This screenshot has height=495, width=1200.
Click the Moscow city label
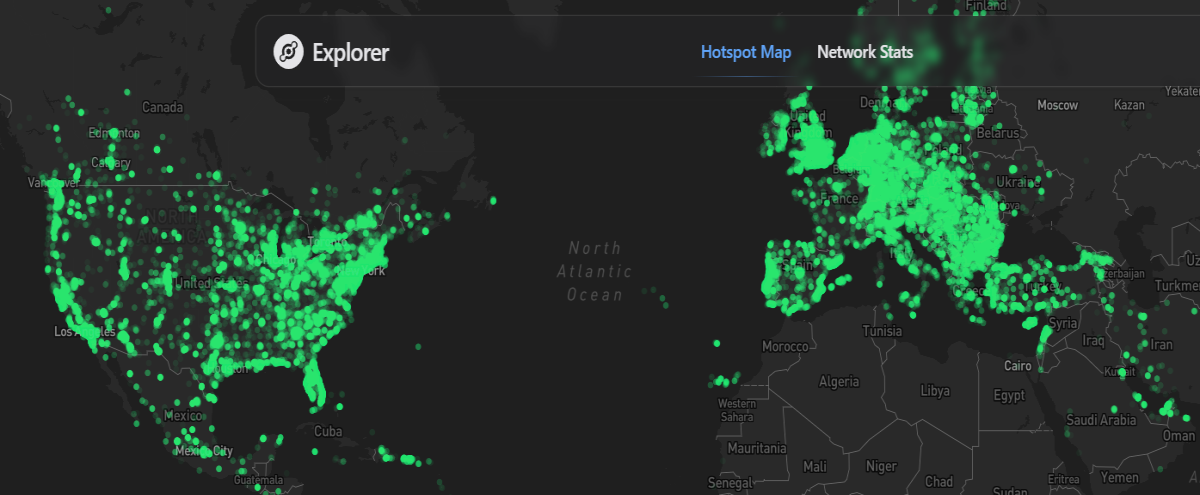(x=1057, y=105)
